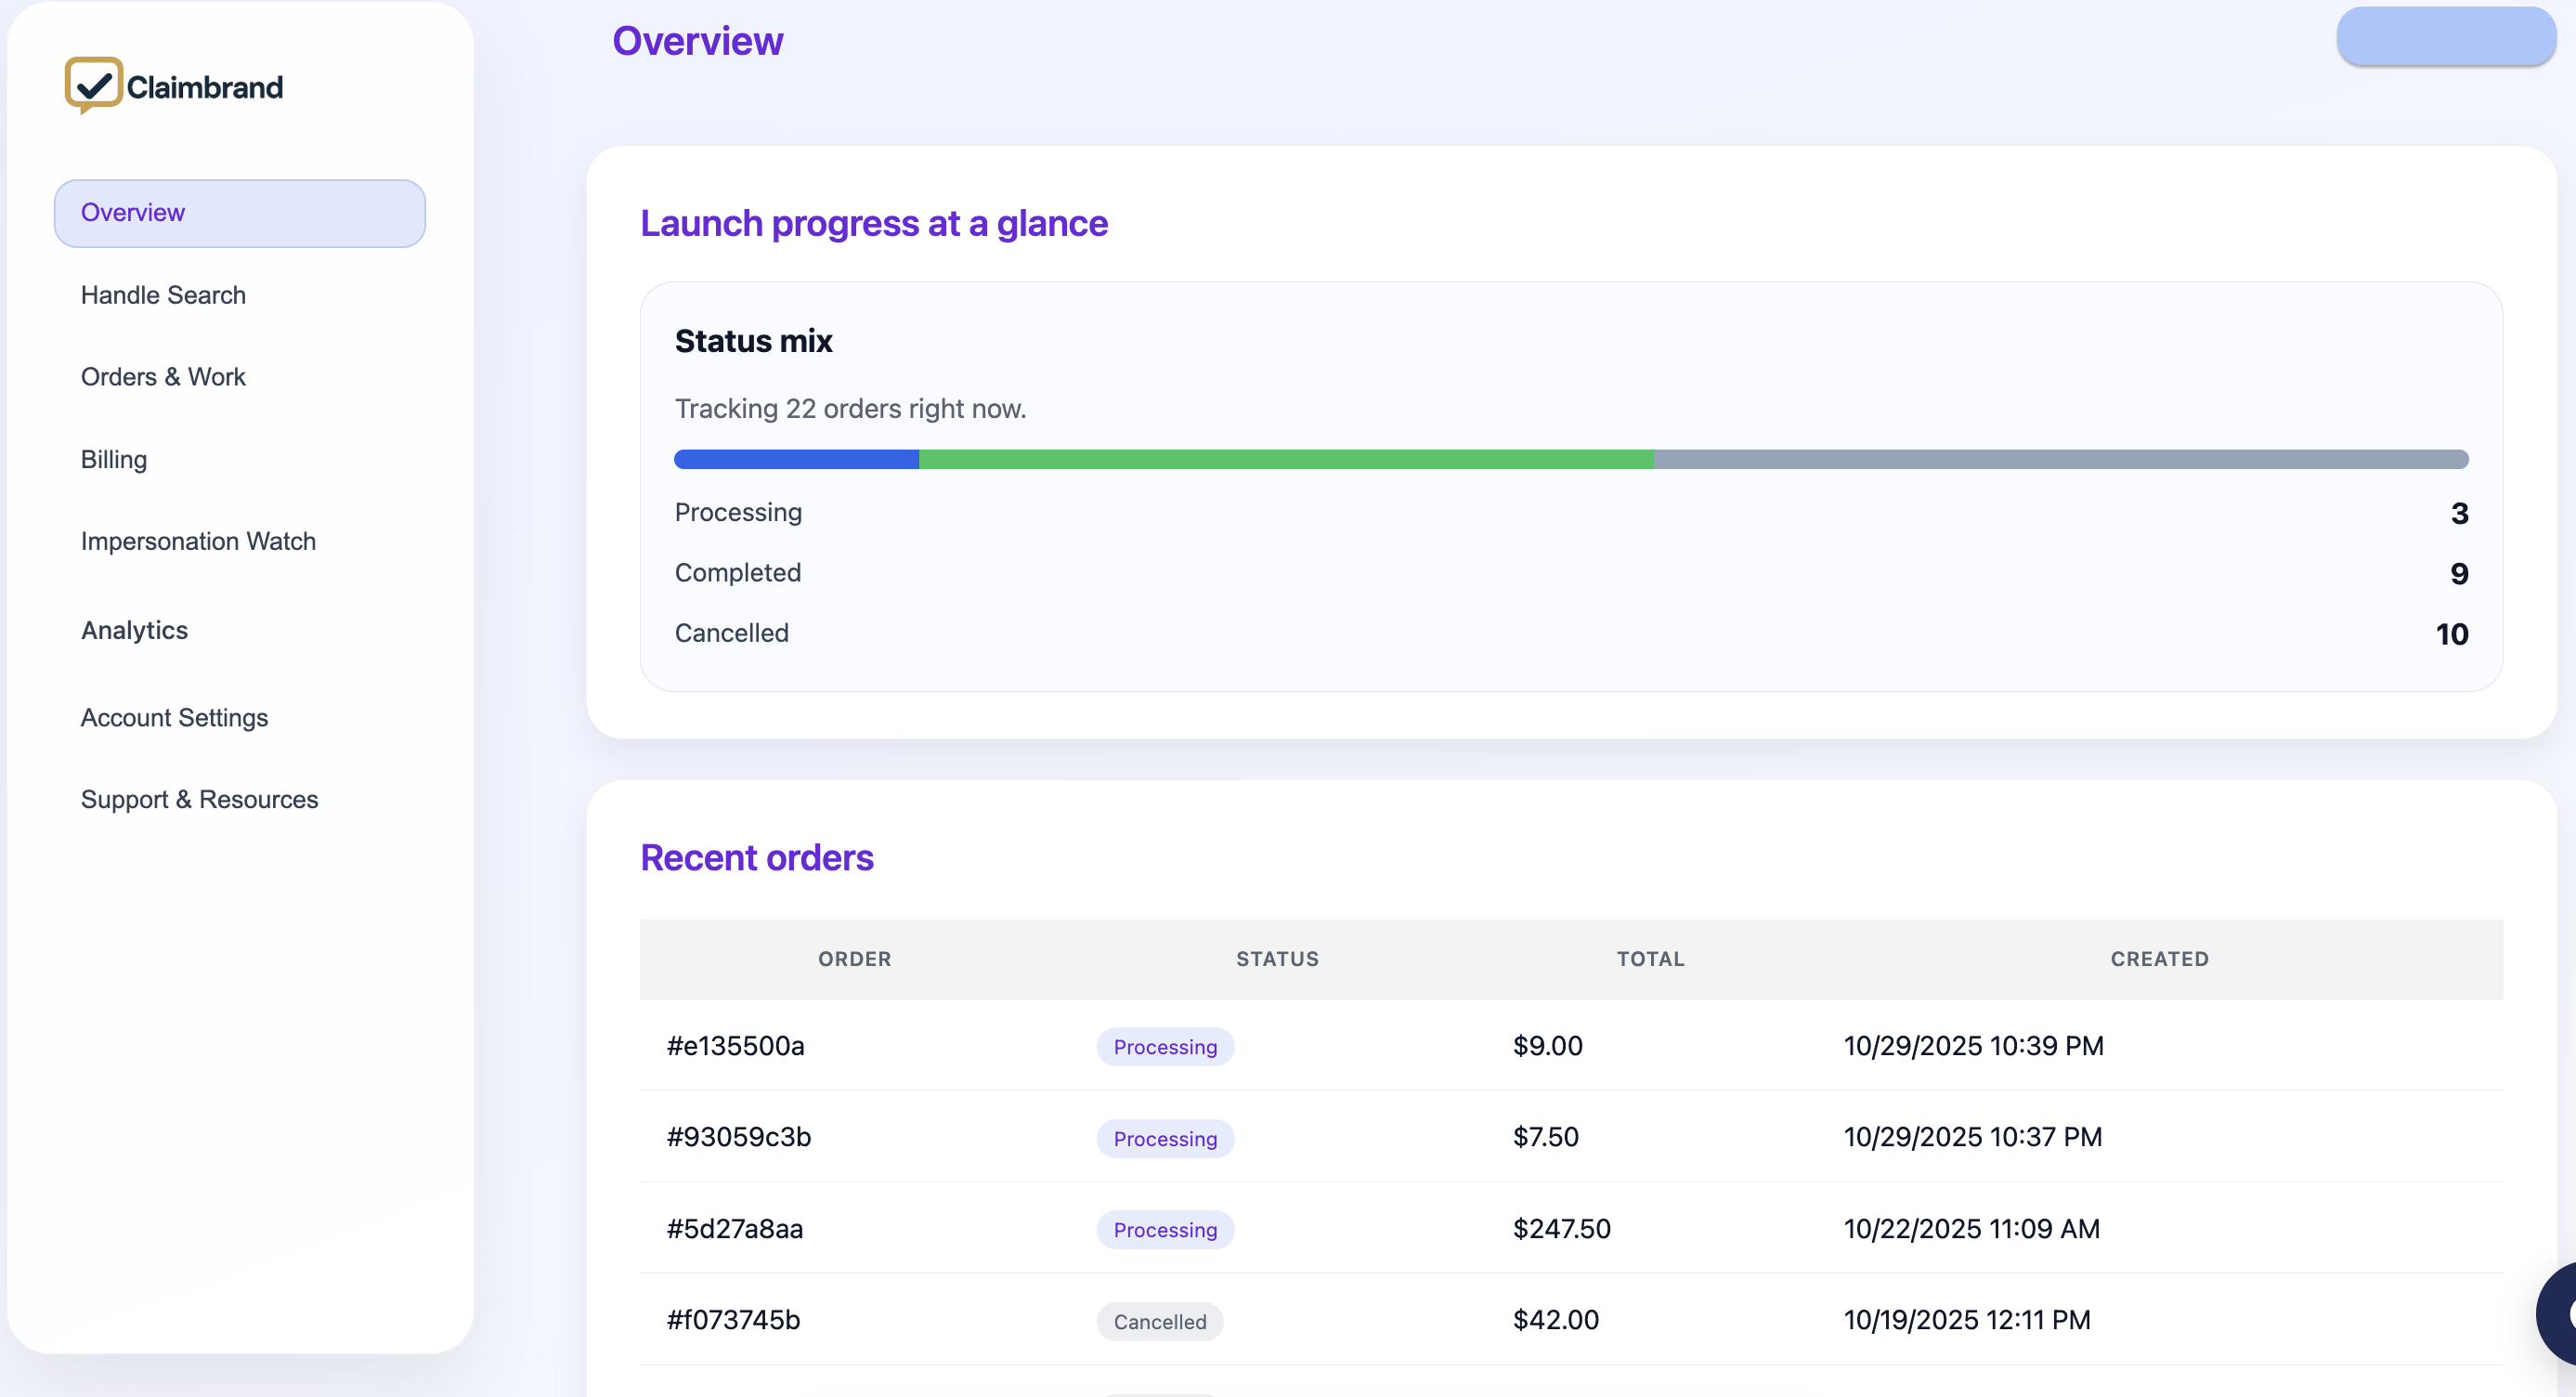
Task: Open Orders & Work section
Action: pos(163,377)
